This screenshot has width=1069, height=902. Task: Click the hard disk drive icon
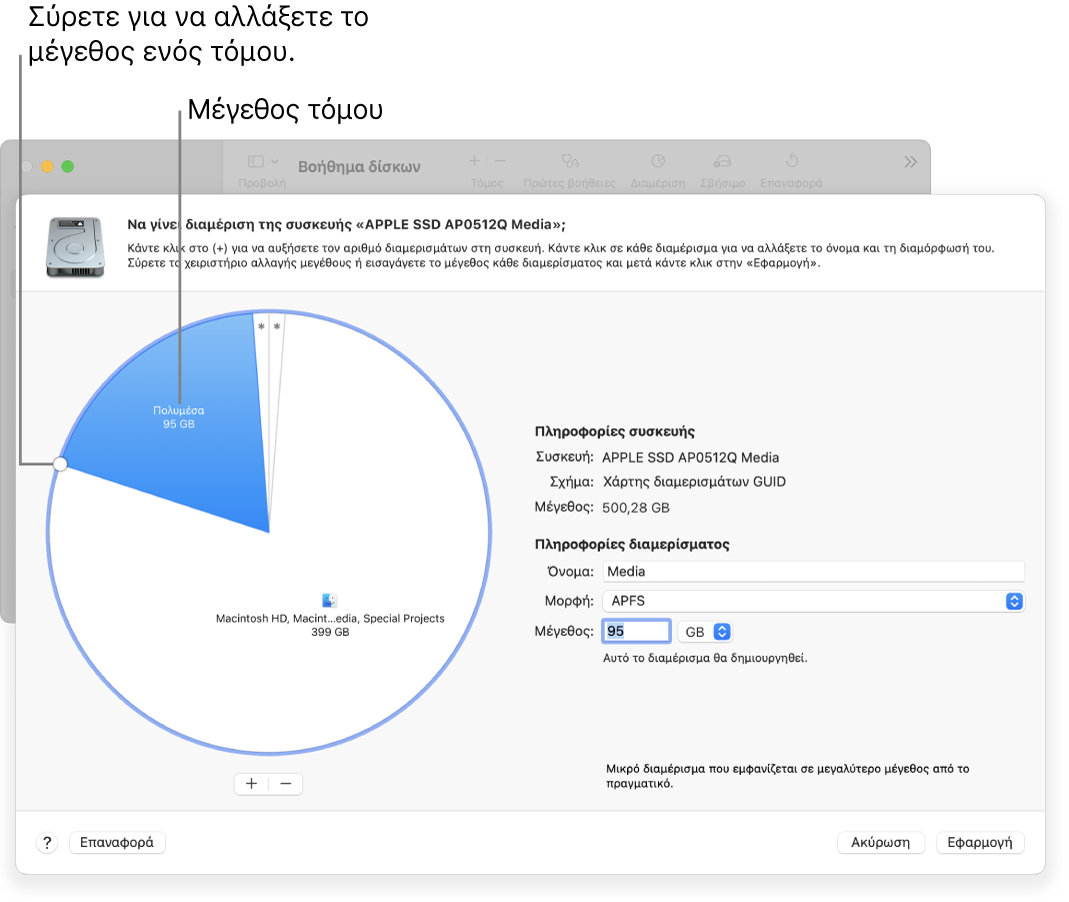[x=75, y=247]
